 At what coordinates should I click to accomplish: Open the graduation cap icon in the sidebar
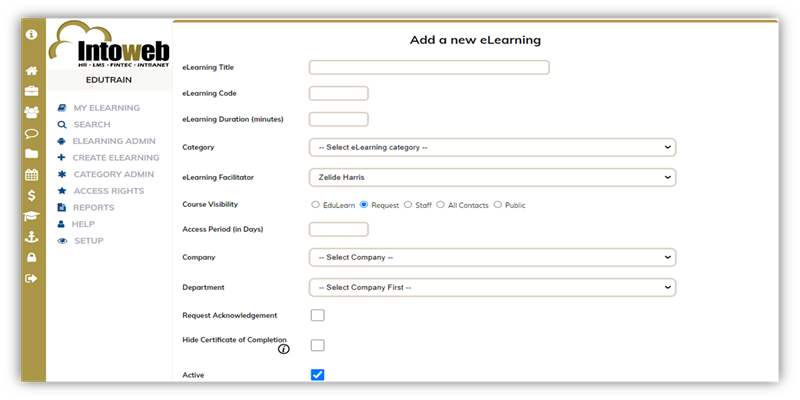point(31,216)
